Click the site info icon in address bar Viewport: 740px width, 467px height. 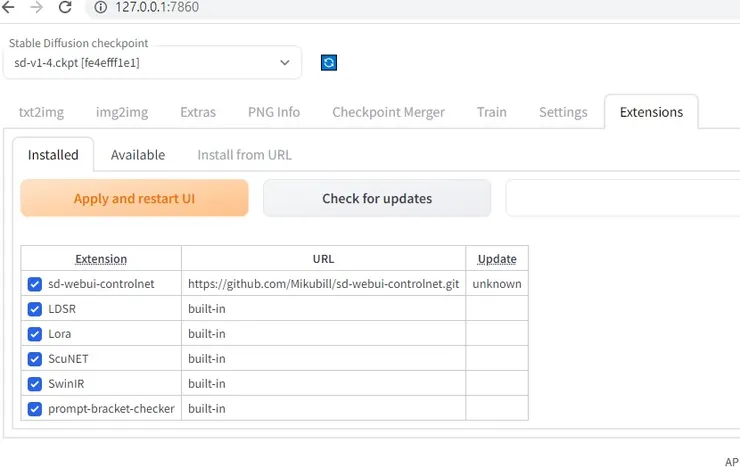[100, 7]
